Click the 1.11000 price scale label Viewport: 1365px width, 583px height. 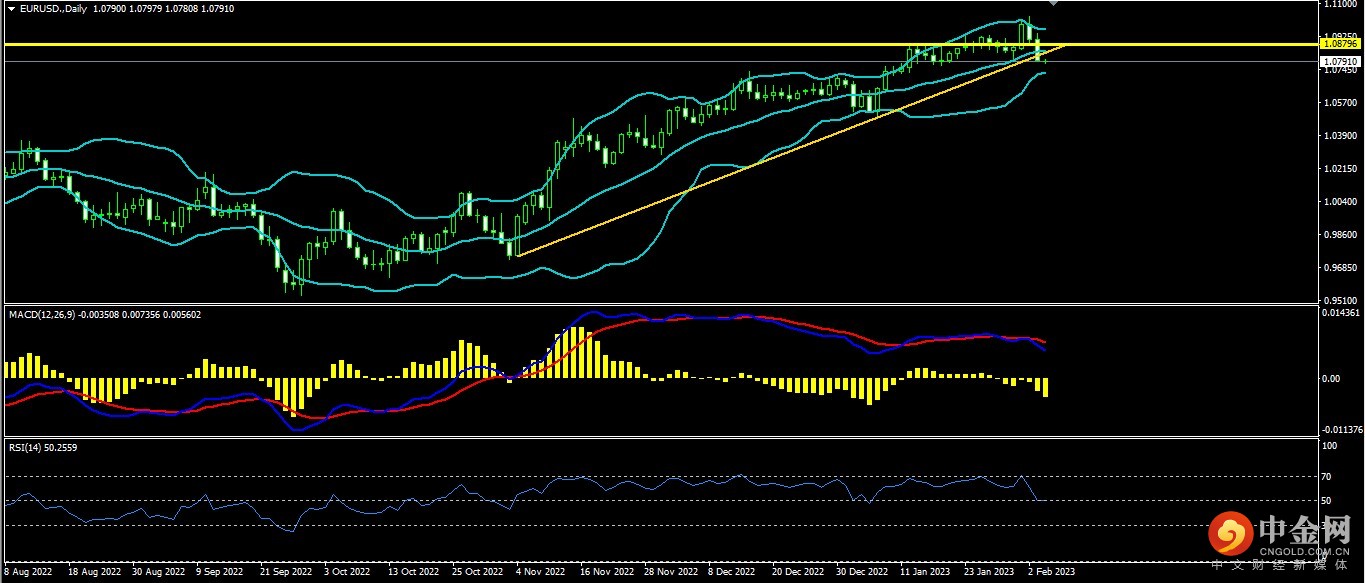1337,5
